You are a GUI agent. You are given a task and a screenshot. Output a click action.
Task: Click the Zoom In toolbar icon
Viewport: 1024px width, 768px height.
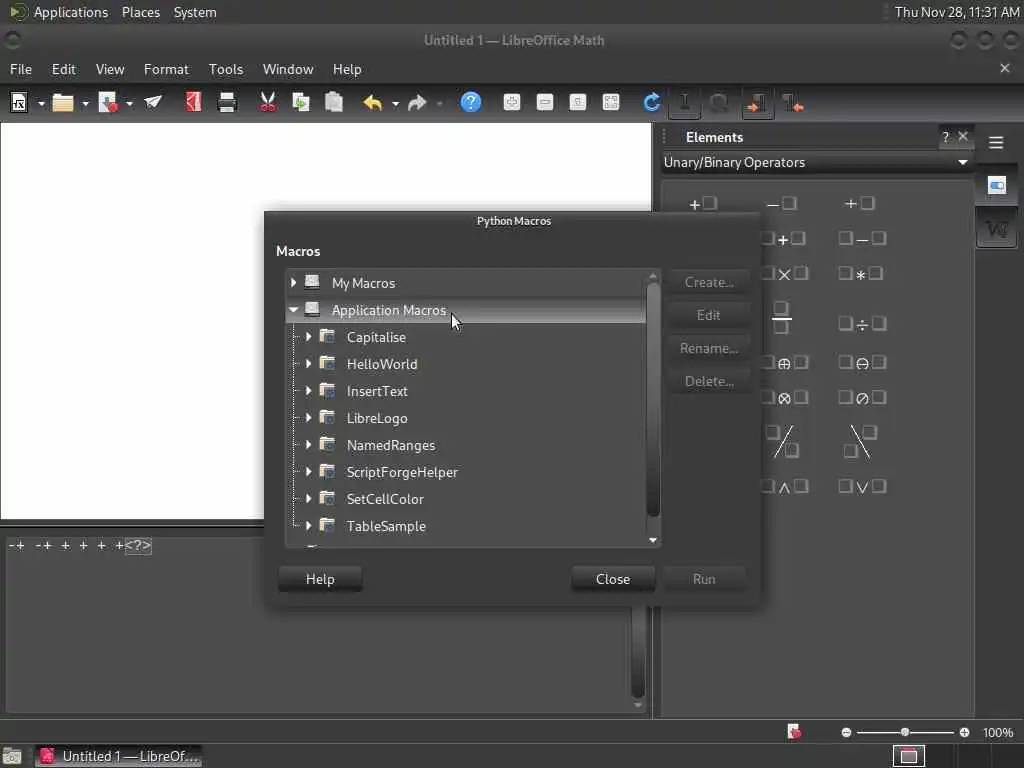(x=512, y=103)
